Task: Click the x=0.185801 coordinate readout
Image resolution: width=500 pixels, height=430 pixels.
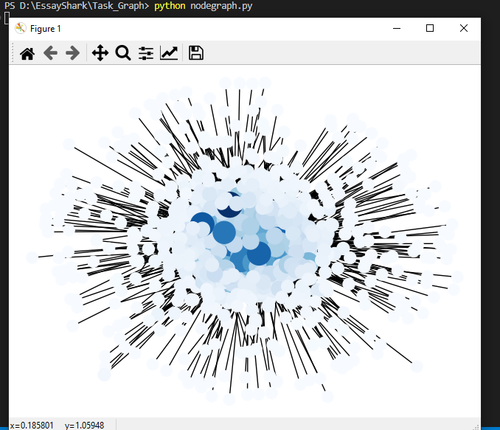Action: [x=32, y=425]
